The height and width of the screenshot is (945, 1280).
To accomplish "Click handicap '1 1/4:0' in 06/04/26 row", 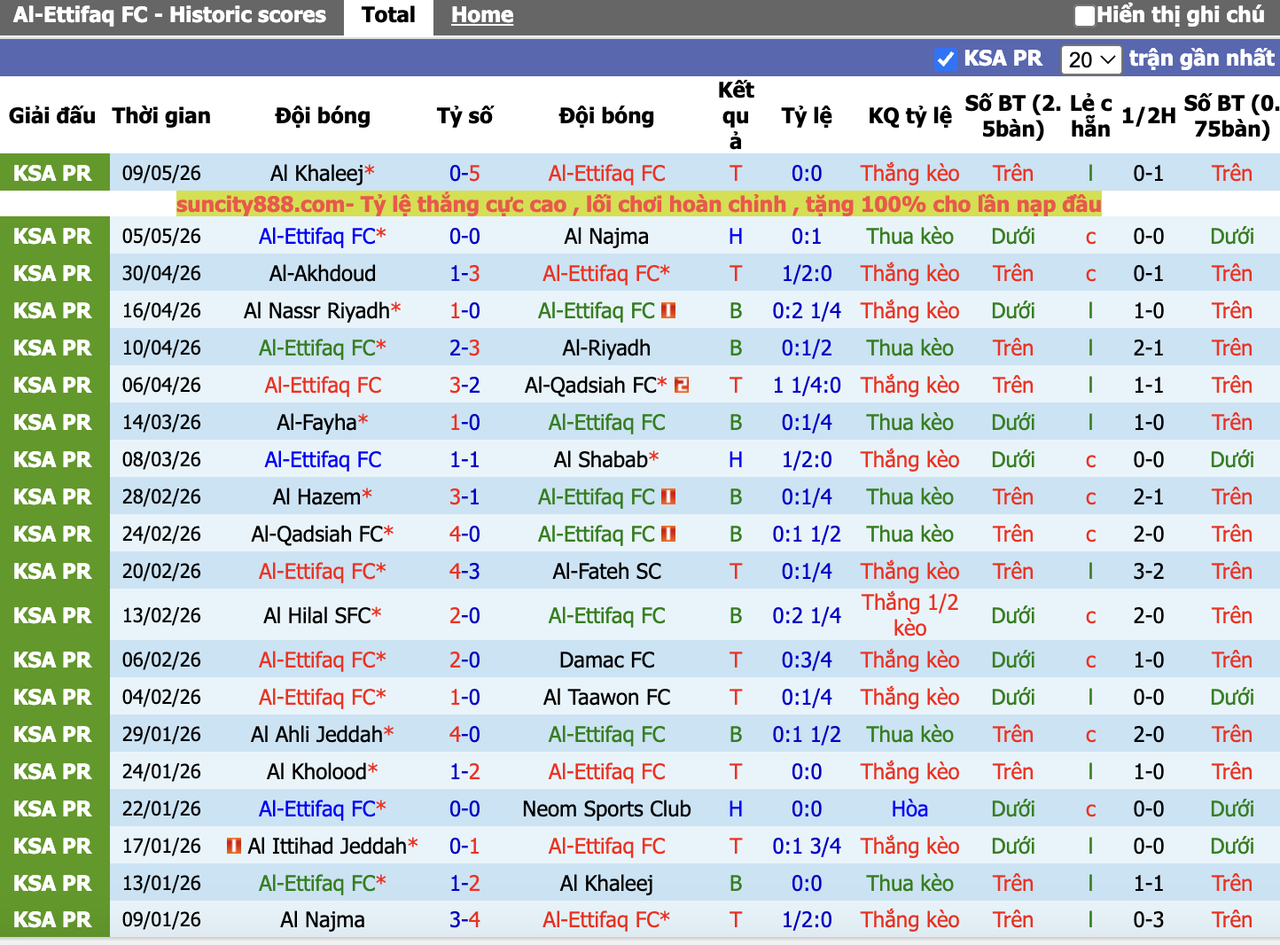I will coord(807,385).
